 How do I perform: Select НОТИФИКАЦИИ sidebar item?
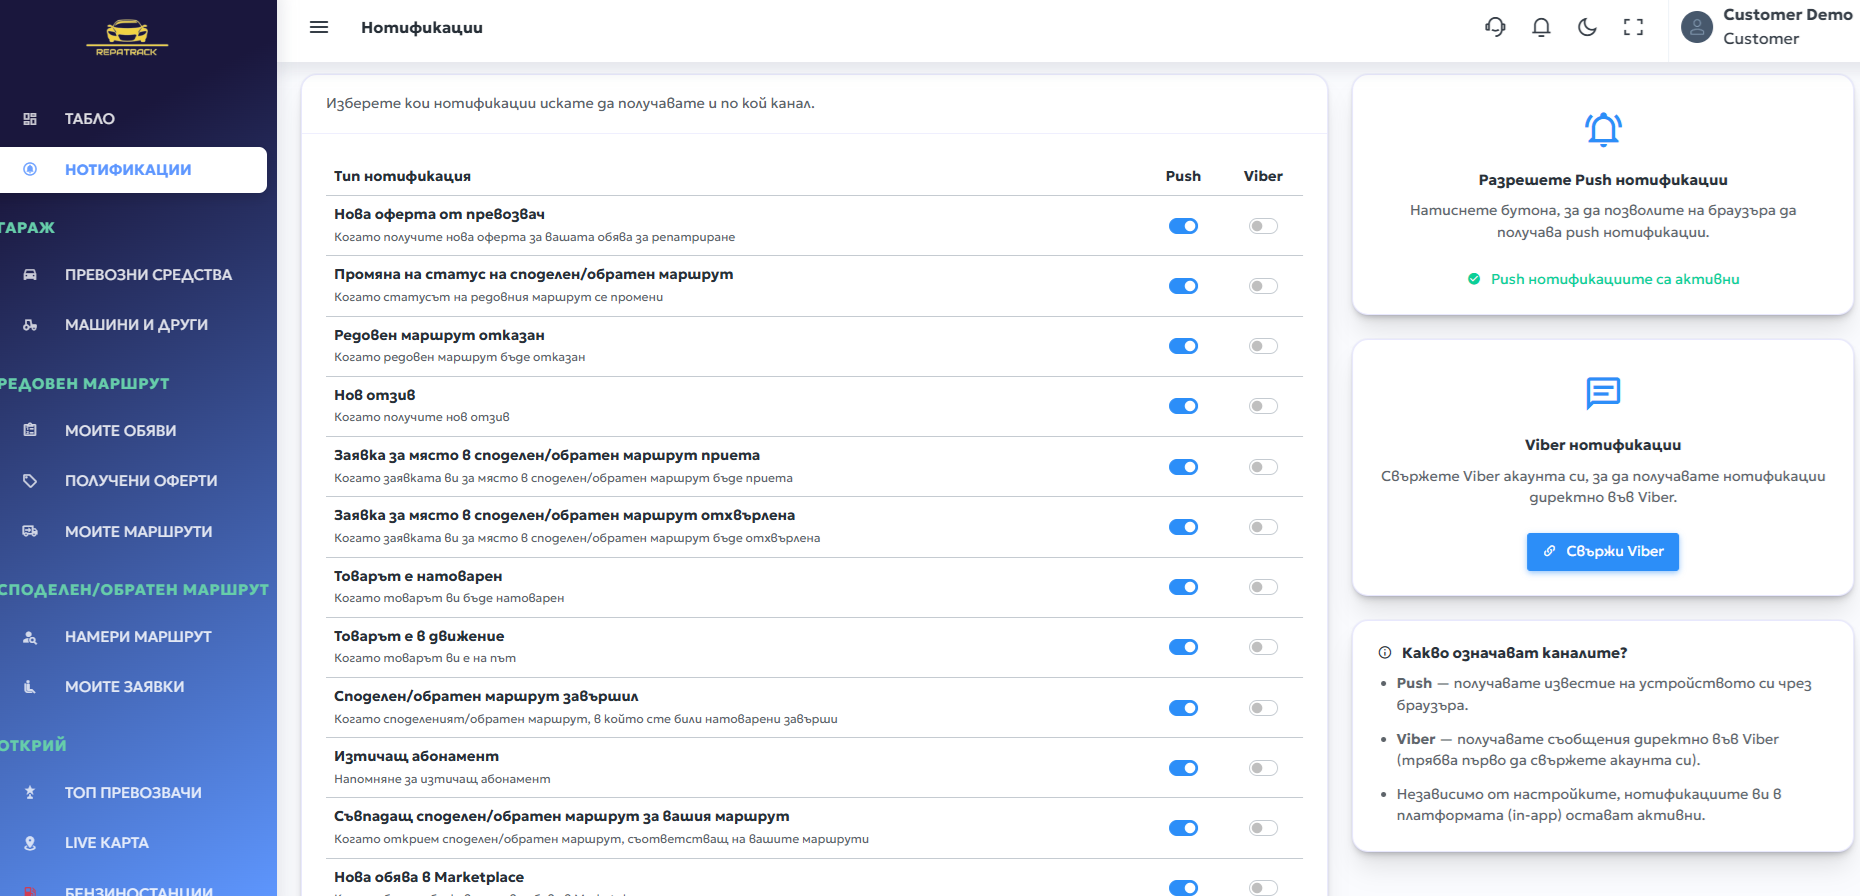click(x=134, y=170)
